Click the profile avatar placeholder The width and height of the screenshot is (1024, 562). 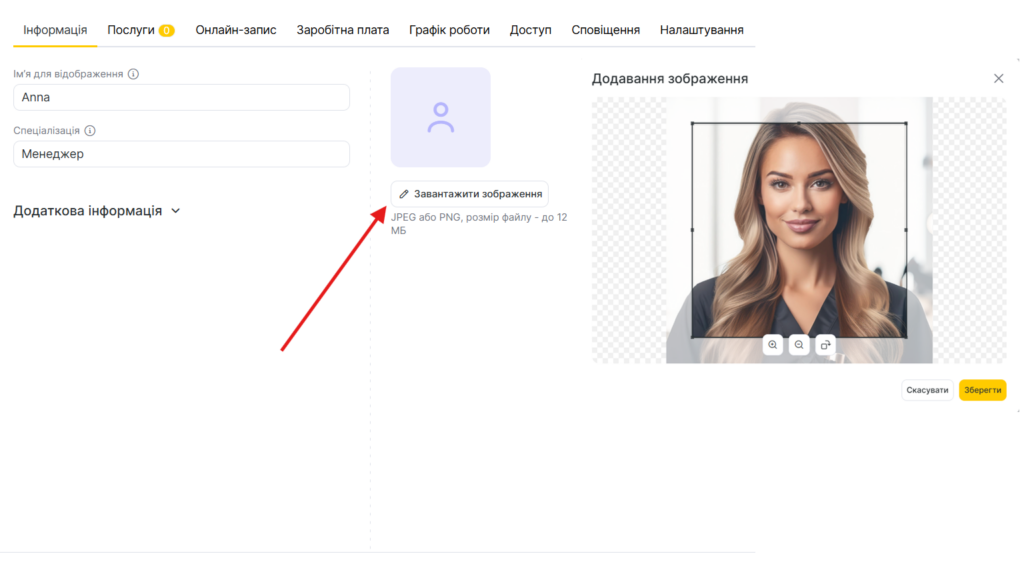click(440, 117)
